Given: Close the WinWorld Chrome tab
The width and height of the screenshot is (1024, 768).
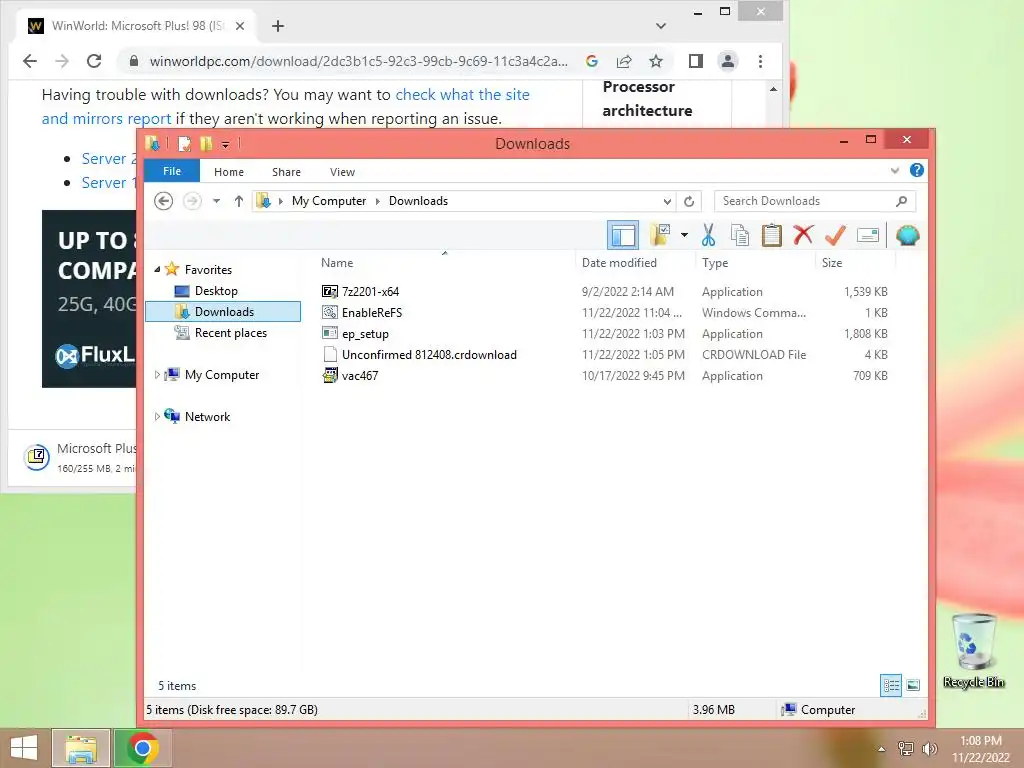Looking at the screenshot, I should pyautogui.click(x=240, y=25).
